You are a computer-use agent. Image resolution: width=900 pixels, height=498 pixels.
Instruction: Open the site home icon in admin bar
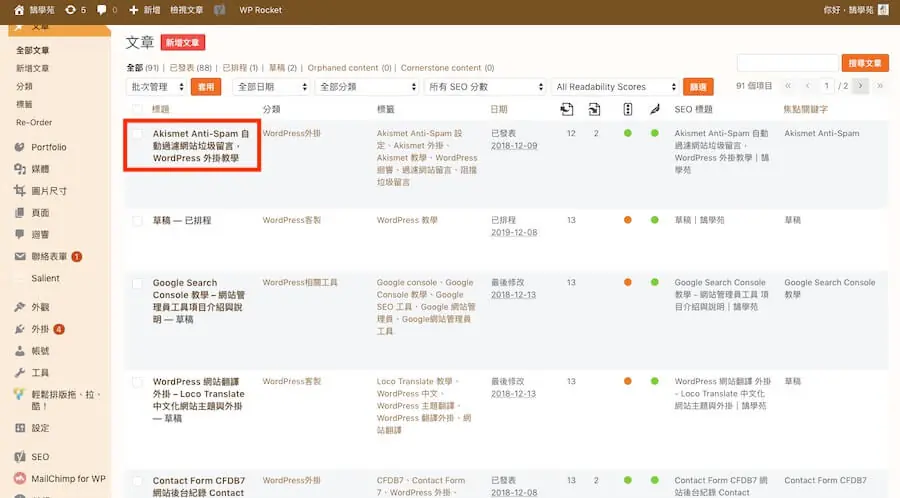coord(18,10)
